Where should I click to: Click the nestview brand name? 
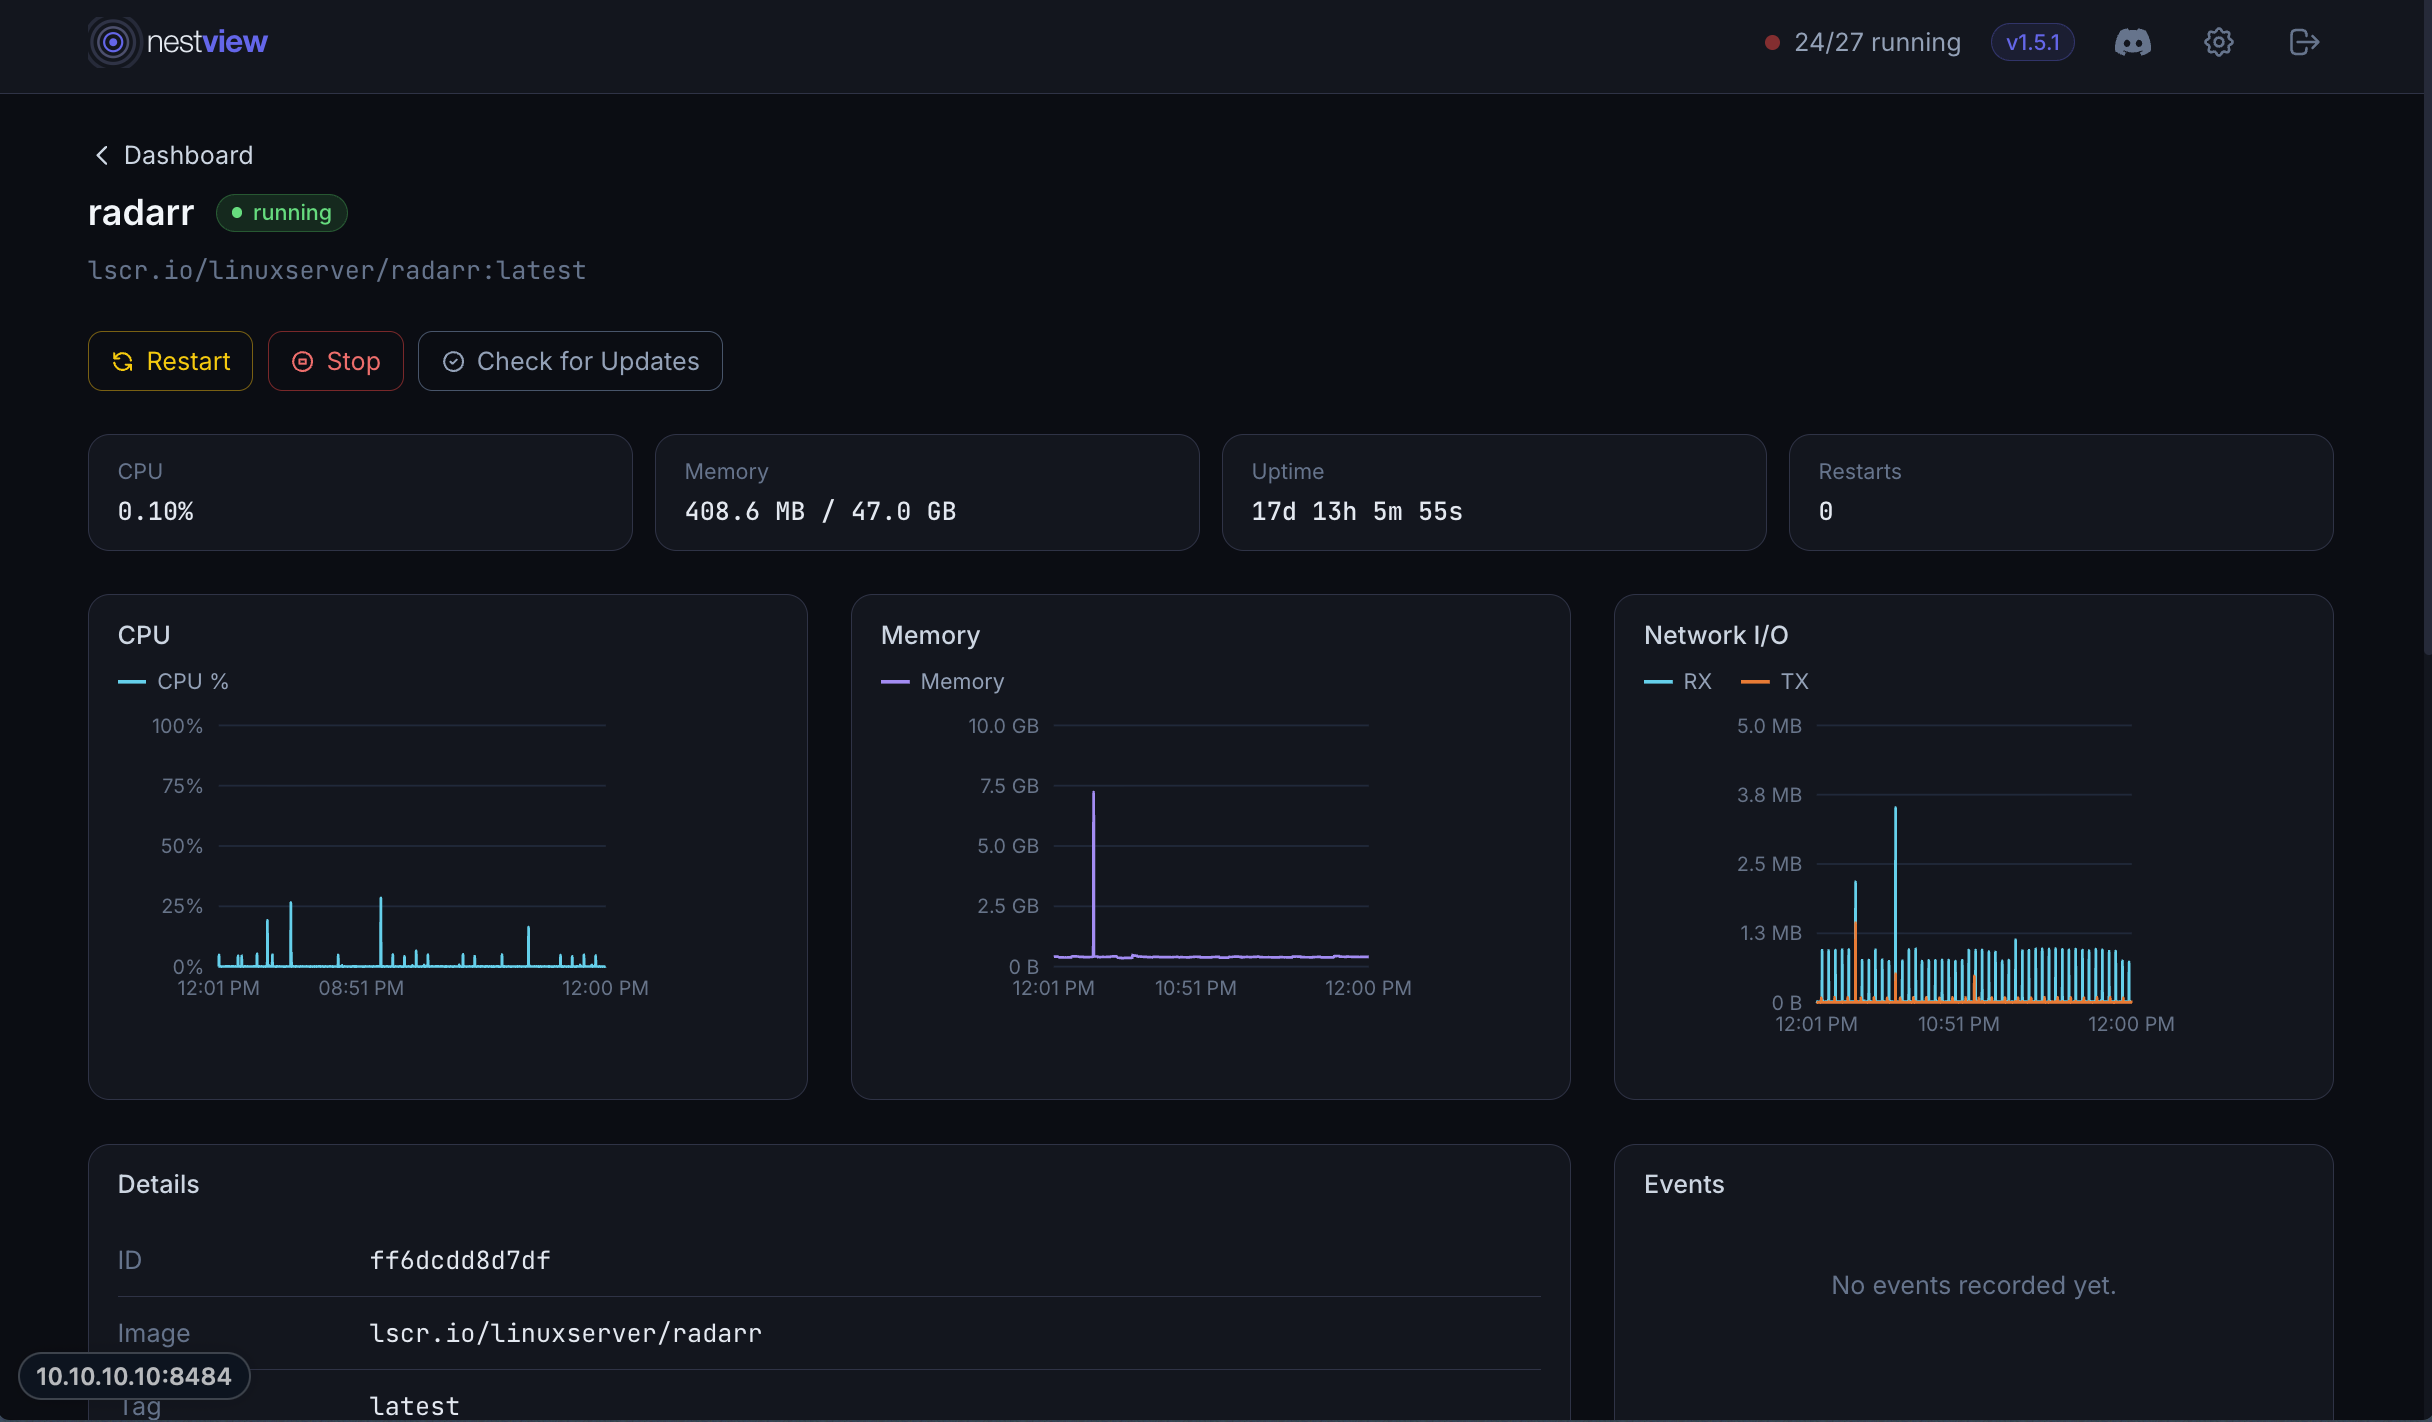coord(207,42)
